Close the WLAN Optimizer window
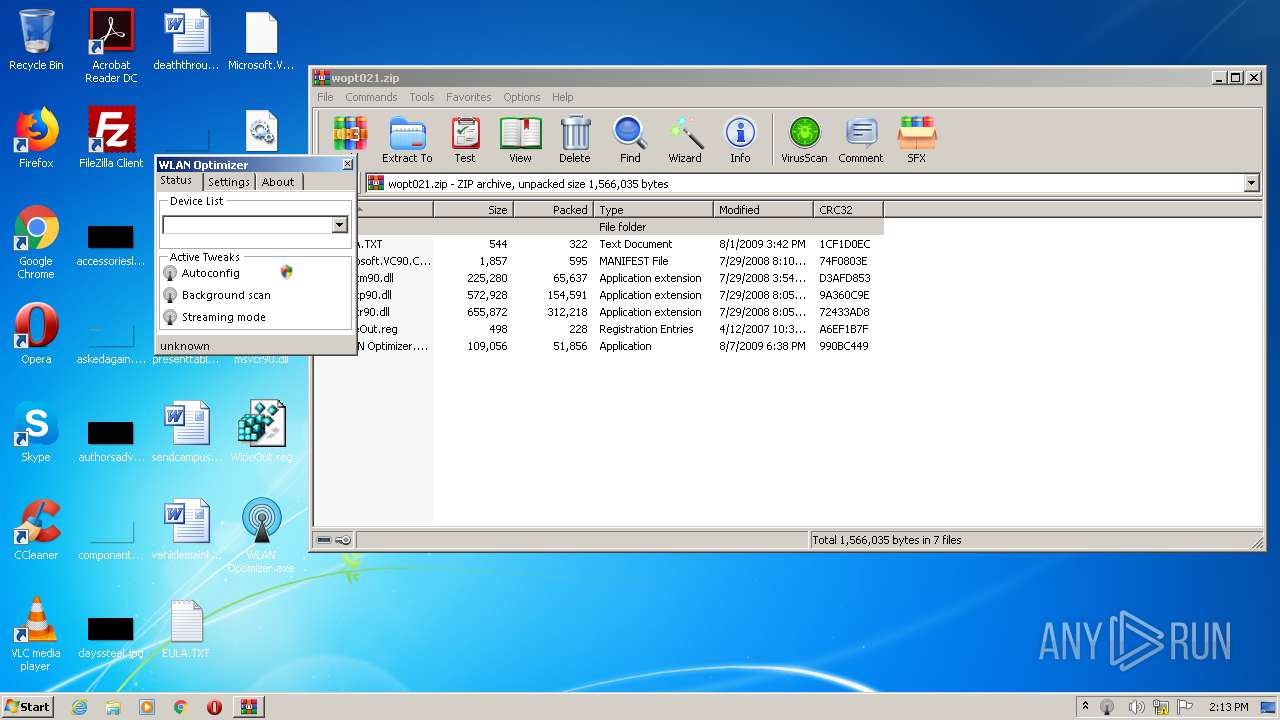Image resolution: width=1280 pixels, height=720 pixels. tap(347, 164)
